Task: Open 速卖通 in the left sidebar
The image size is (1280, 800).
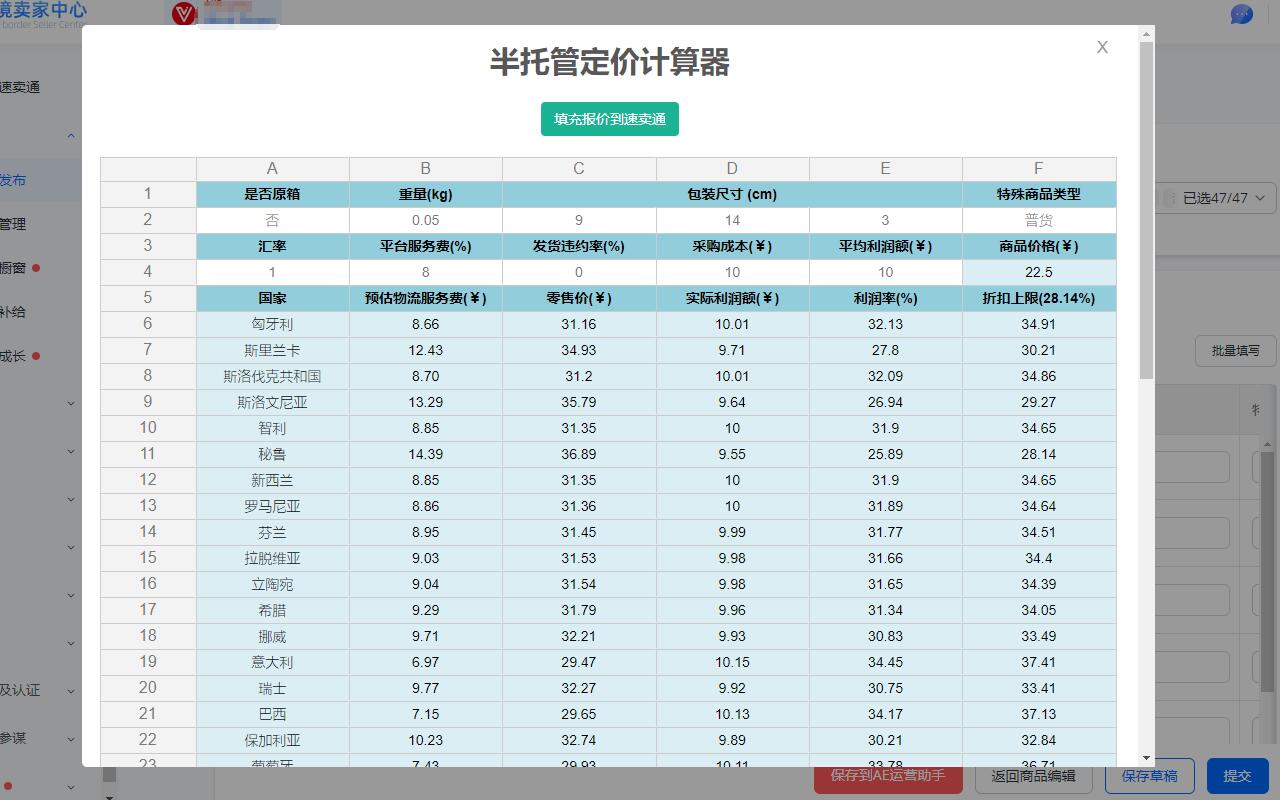Action: click(20, 87)
